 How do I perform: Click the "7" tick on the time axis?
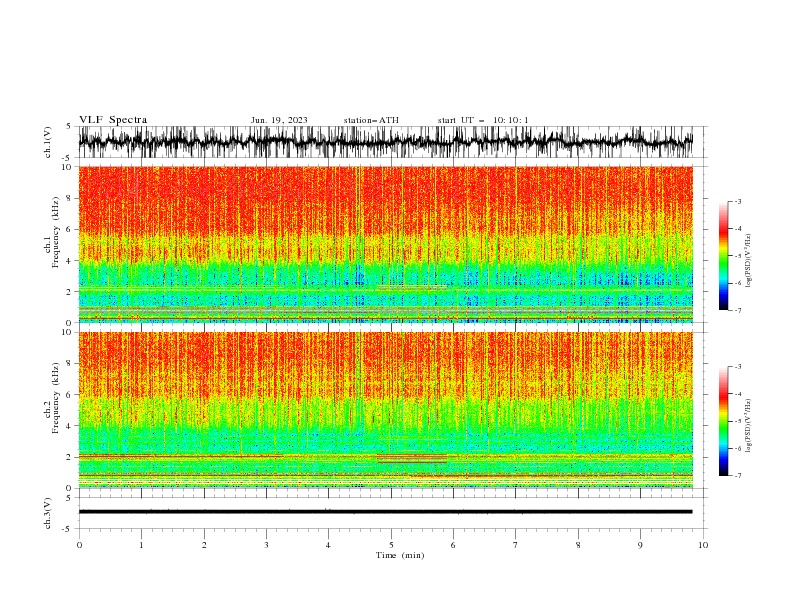pos(516,545)
